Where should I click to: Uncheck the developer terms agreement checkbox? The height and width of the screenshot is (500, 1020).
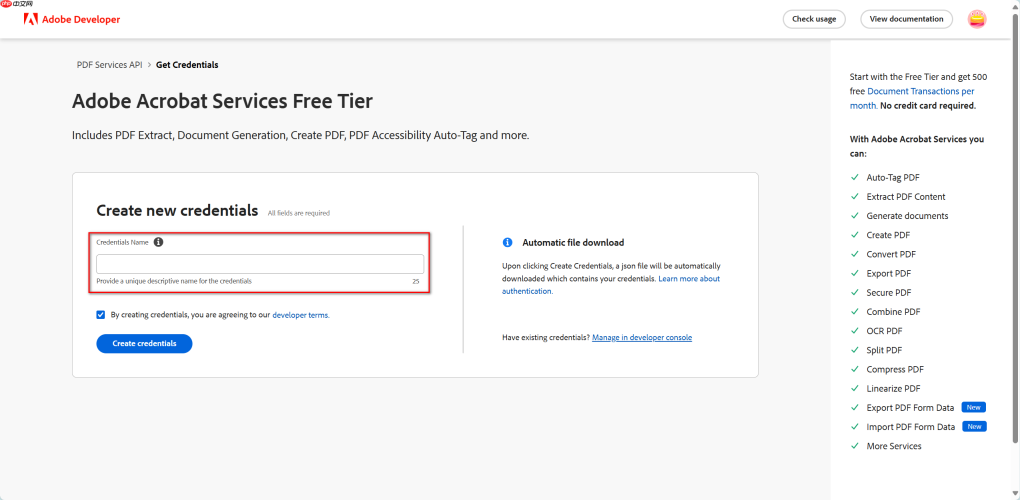pyautogui.click(x=101, y=315)
